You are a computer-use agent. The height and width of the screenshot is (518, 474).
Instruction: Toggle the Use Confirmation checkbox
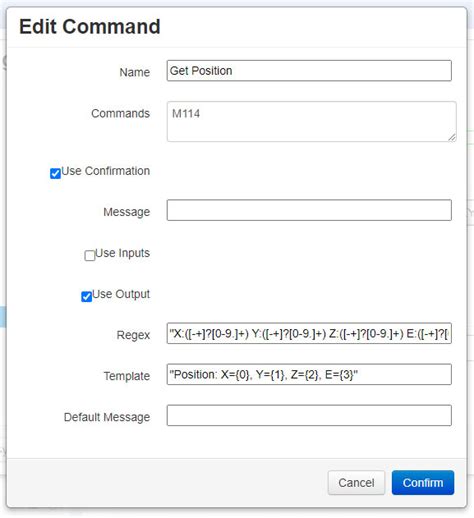55,173
